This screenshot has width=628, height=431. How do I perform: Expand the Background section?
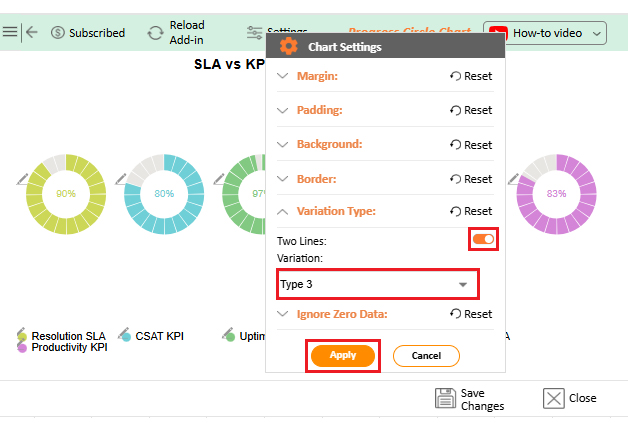(283, 144)
